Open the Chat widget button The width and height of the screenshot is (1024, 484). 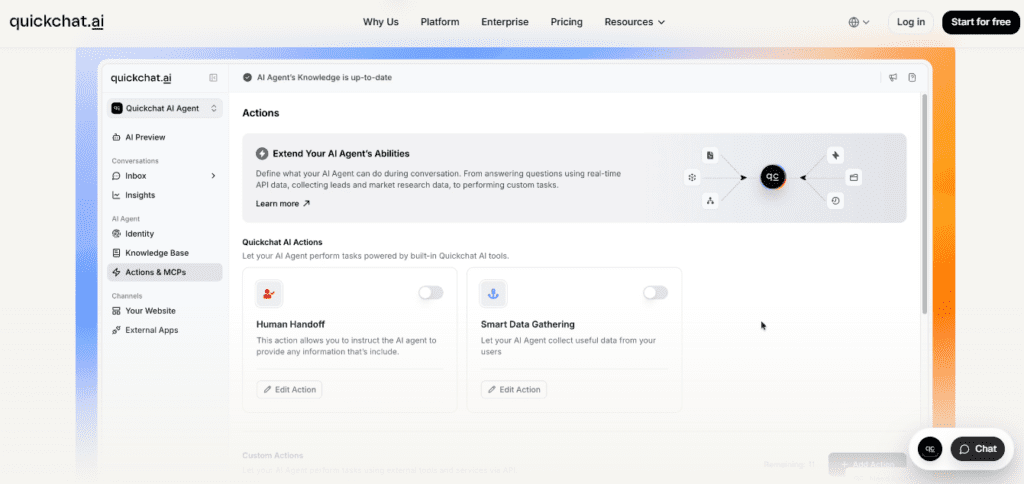pyautogui.click(x=978, y=449)
